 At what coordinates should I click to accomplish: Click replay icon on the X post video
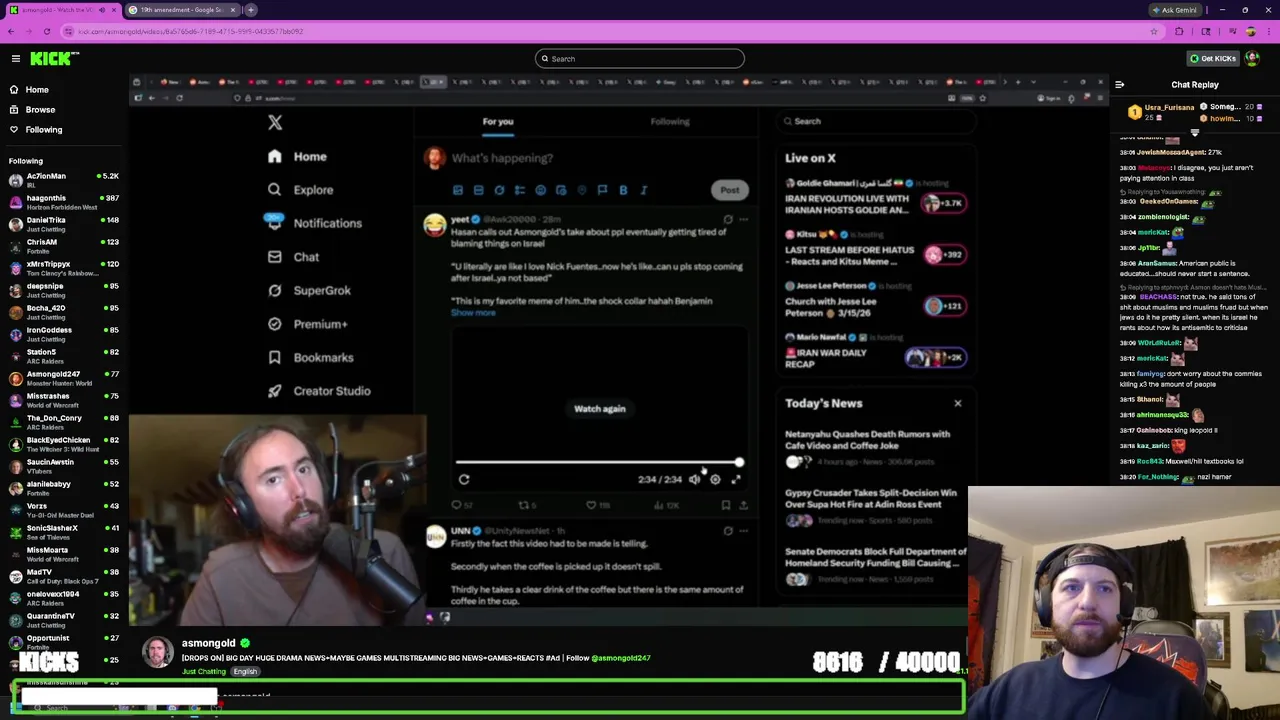coord(464,480)
